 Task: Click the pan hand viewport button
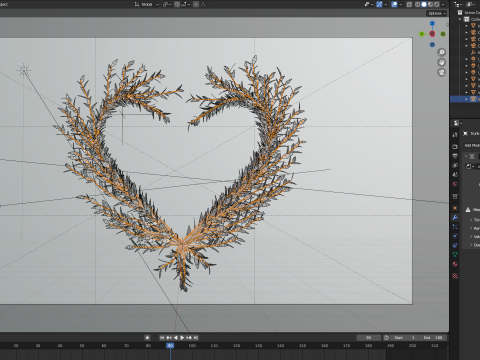(442, 62)
